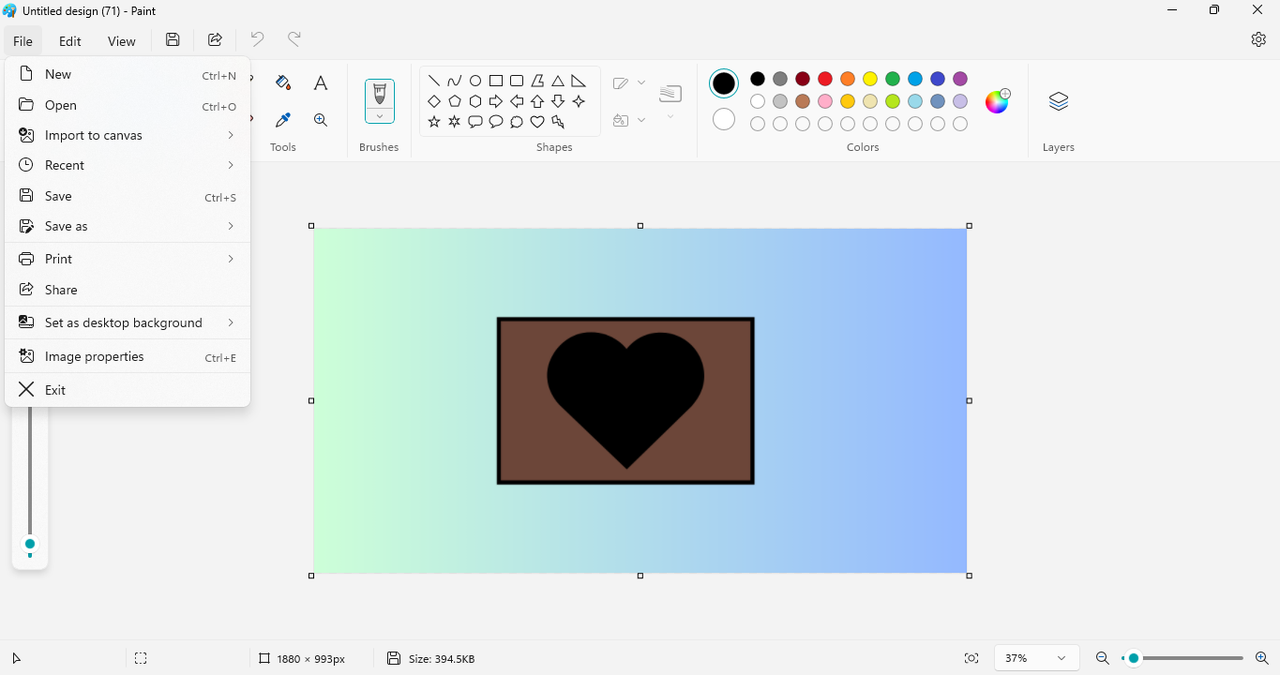Select the Oval callout shape
Screen dimensions: 1280x675
point(496,122)
